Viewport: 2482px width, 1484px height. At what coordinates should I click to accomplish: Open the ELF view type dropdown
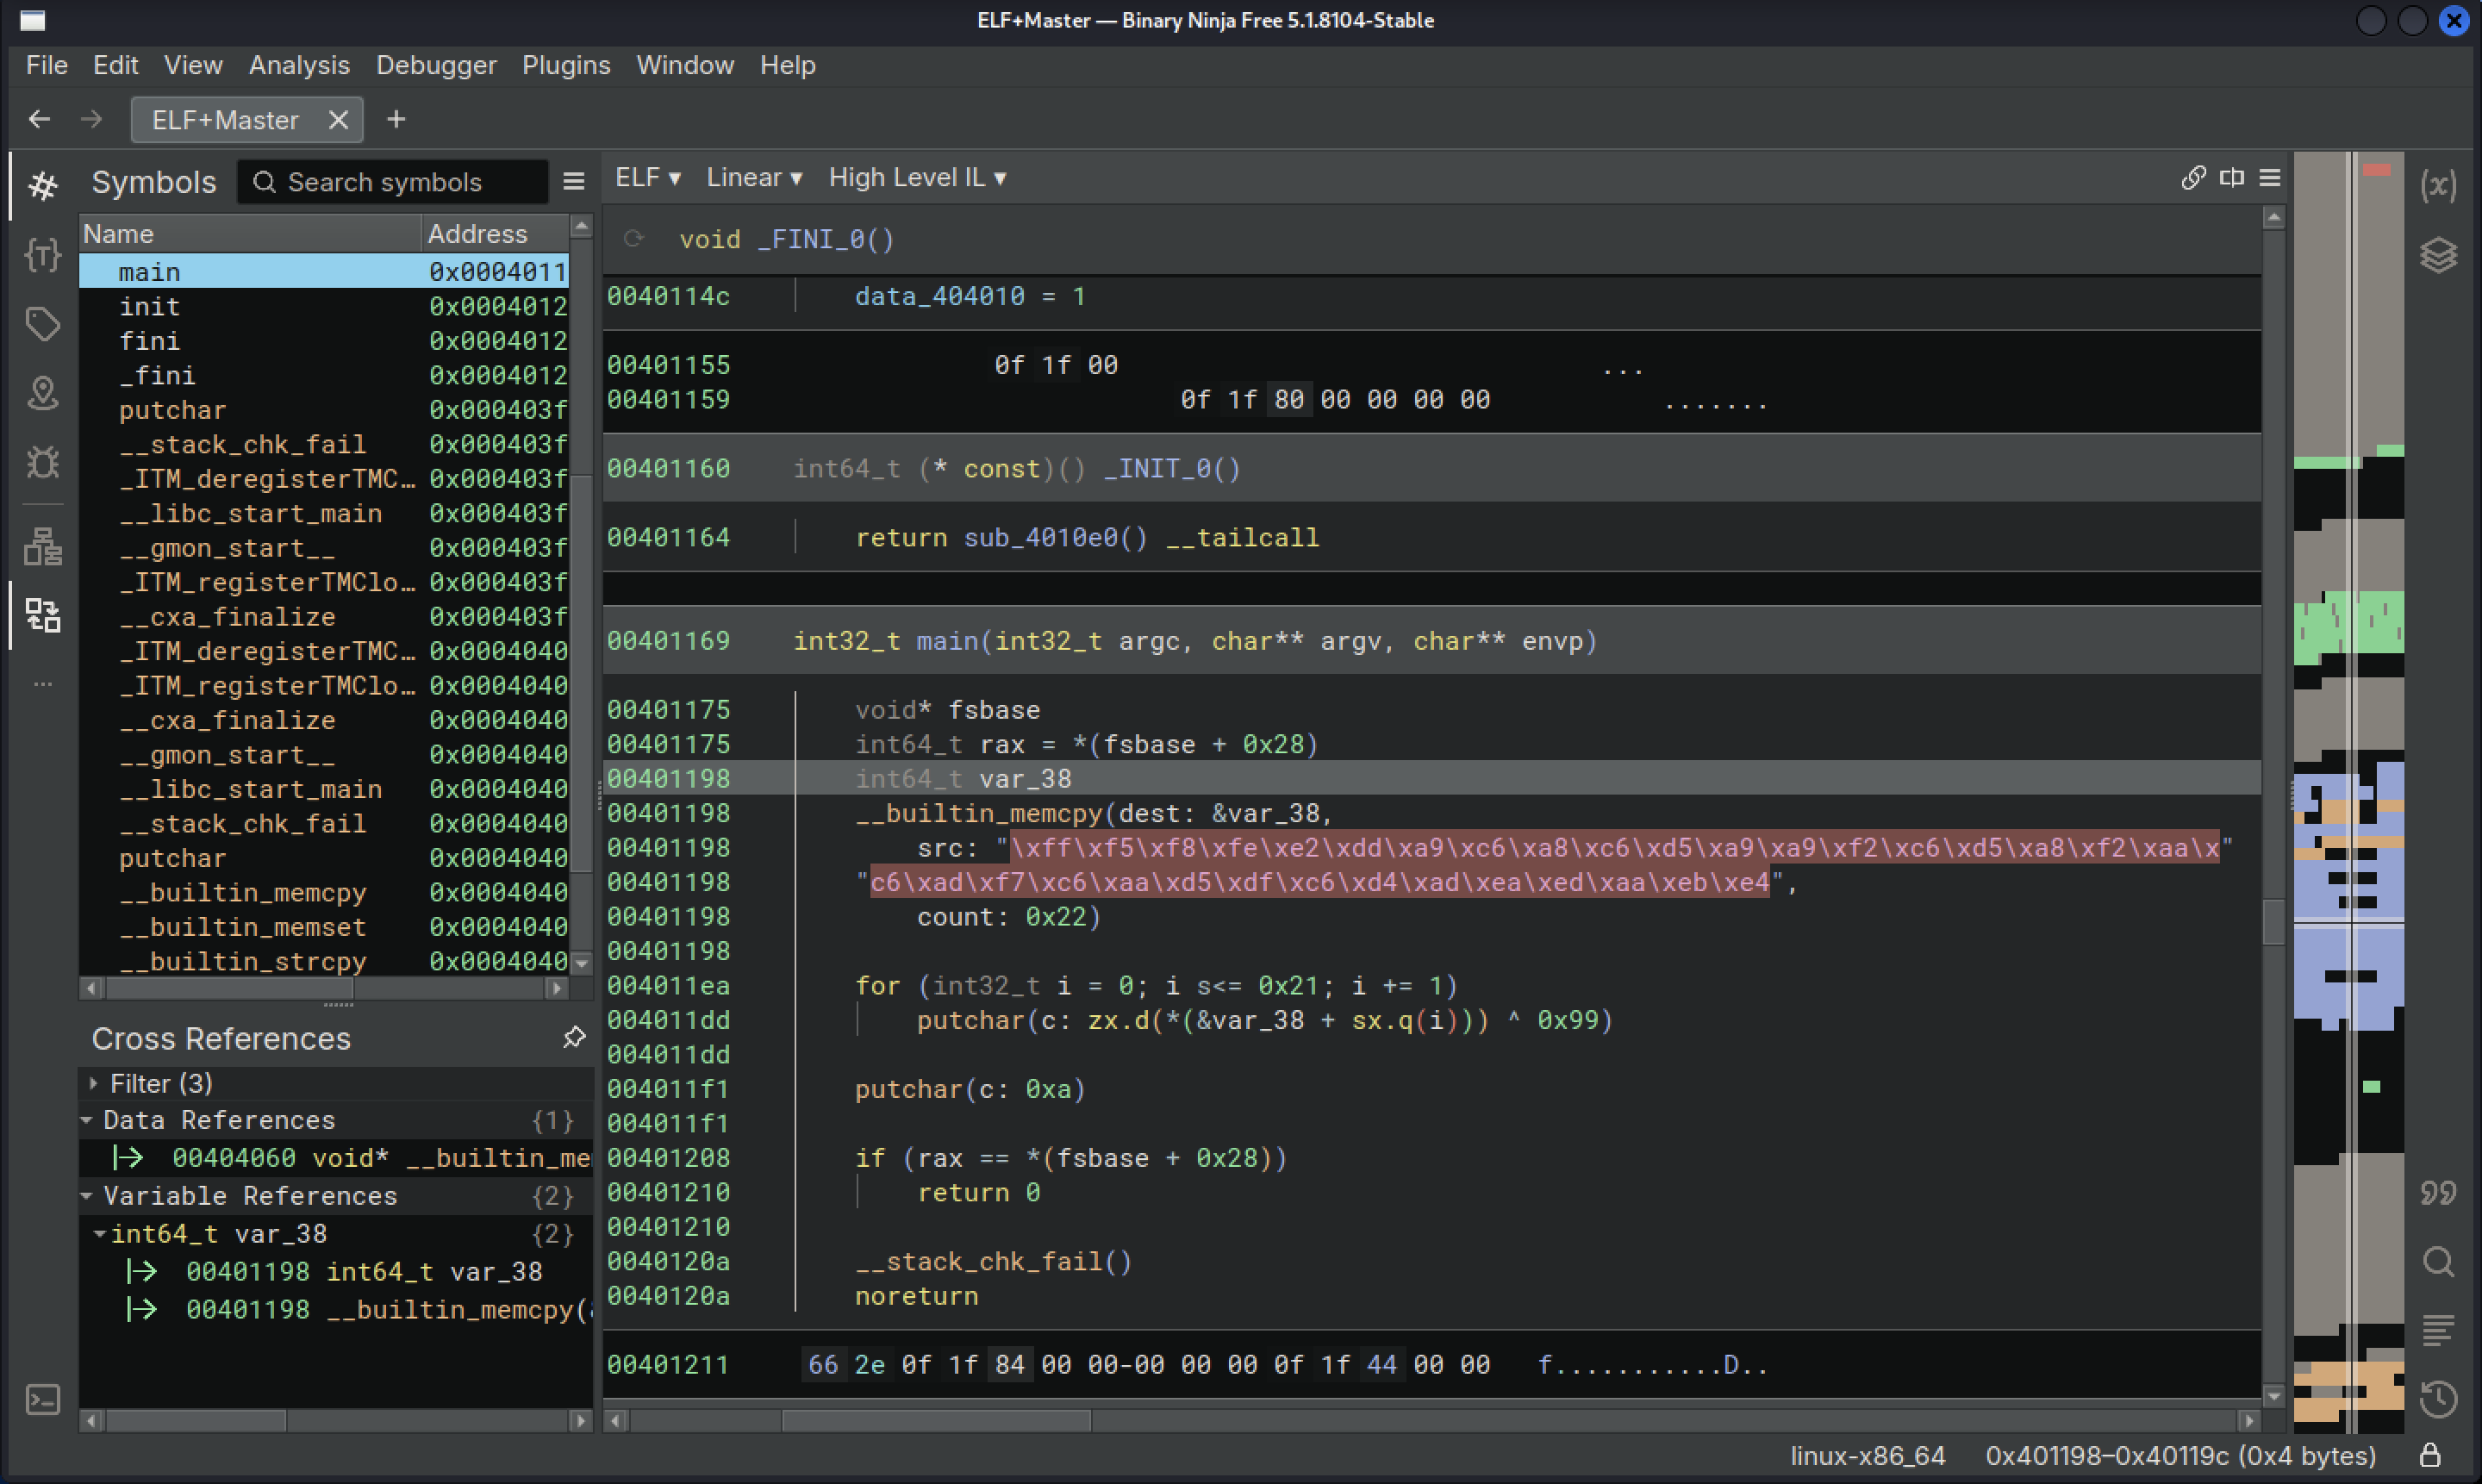[x=648, y=178]
